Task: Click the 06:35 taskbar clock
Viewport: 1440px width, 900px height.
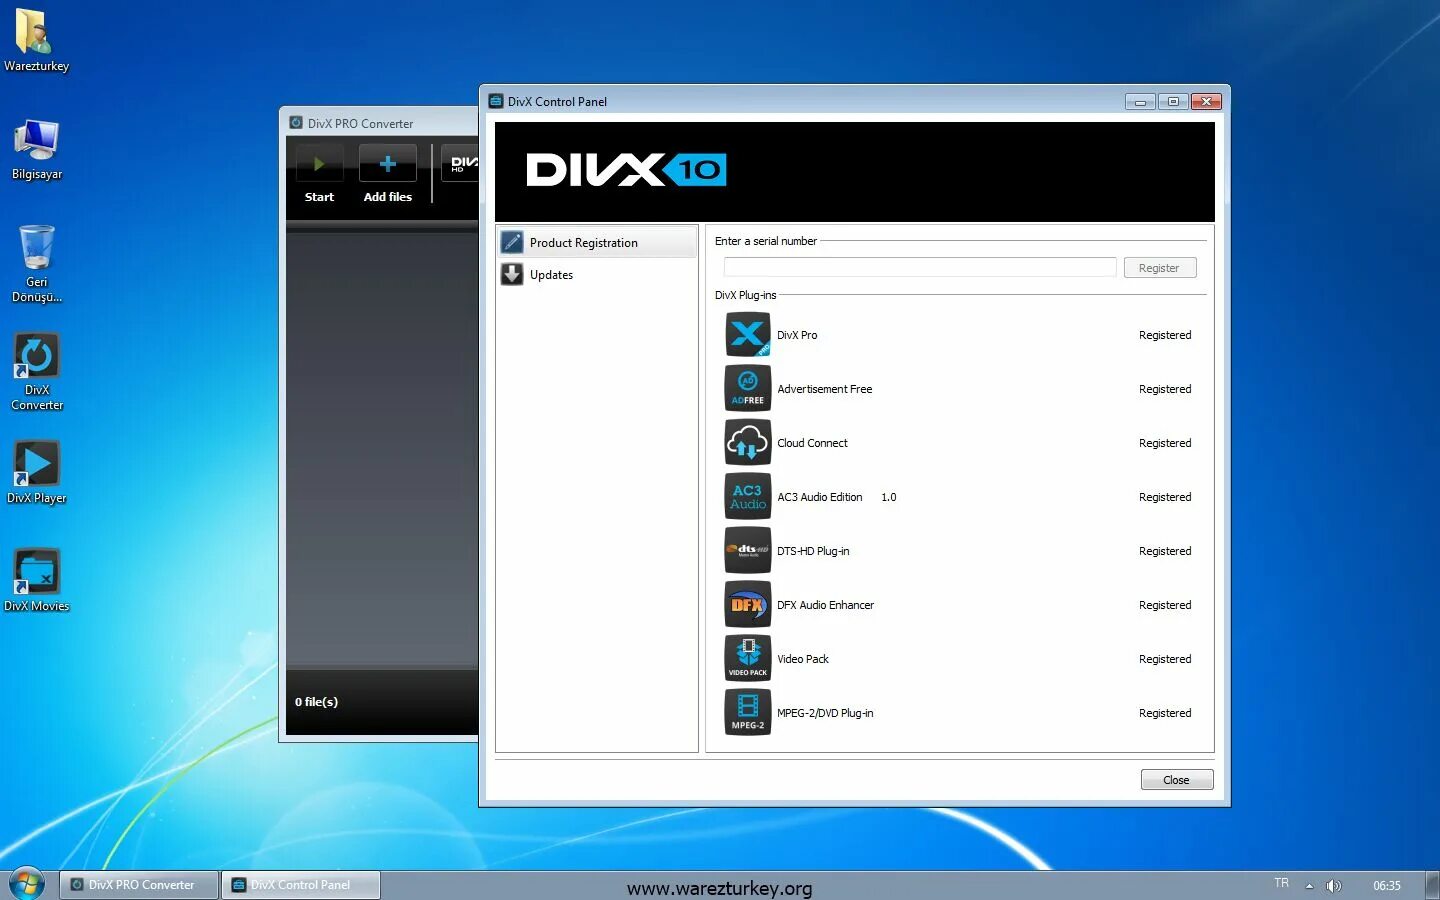Action: [1387, 885]
